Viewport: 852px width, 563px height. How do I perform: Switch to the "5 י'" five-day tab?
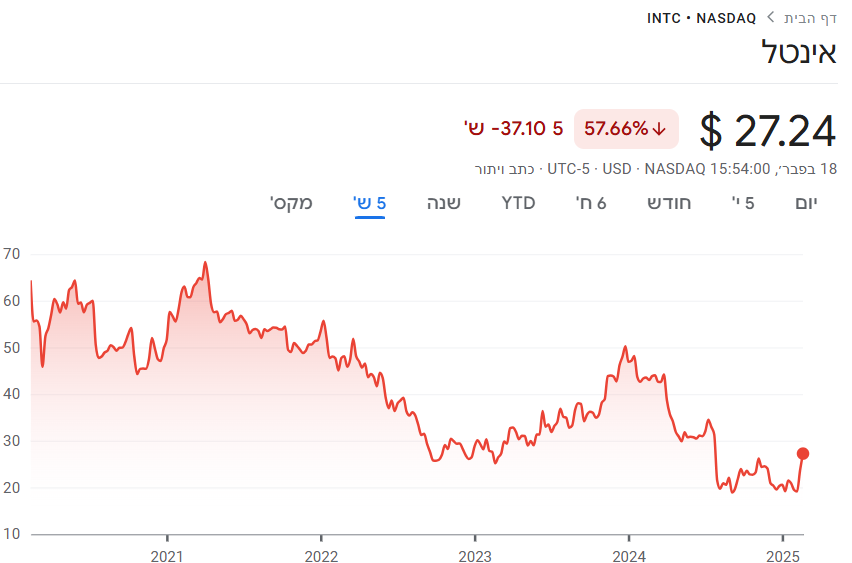pos(743,204)
